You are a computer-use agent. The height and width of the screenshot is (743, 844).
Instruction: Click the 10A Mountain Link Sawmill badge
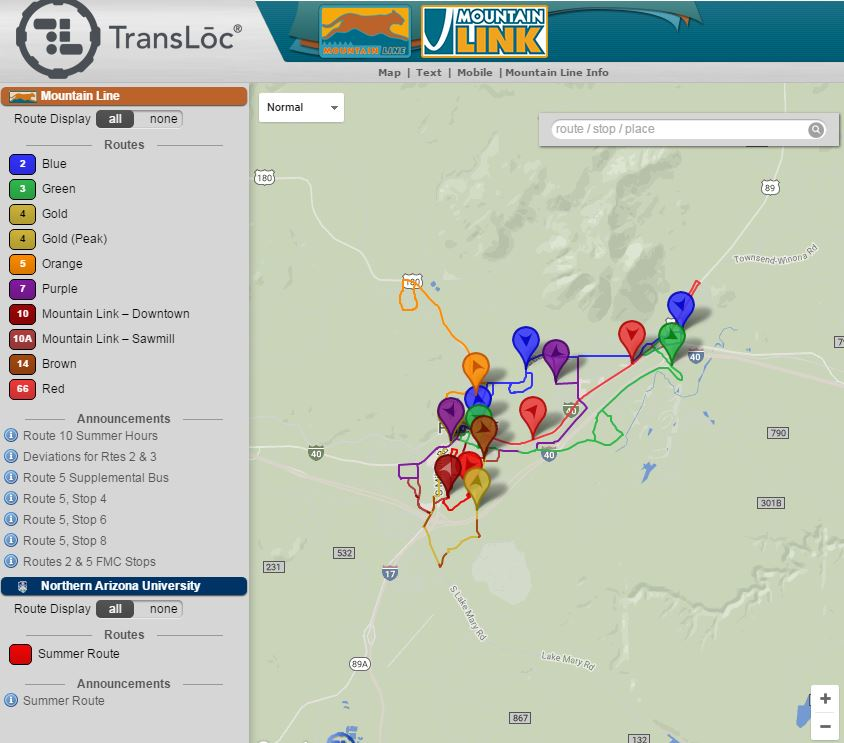(x=22, y=339)
